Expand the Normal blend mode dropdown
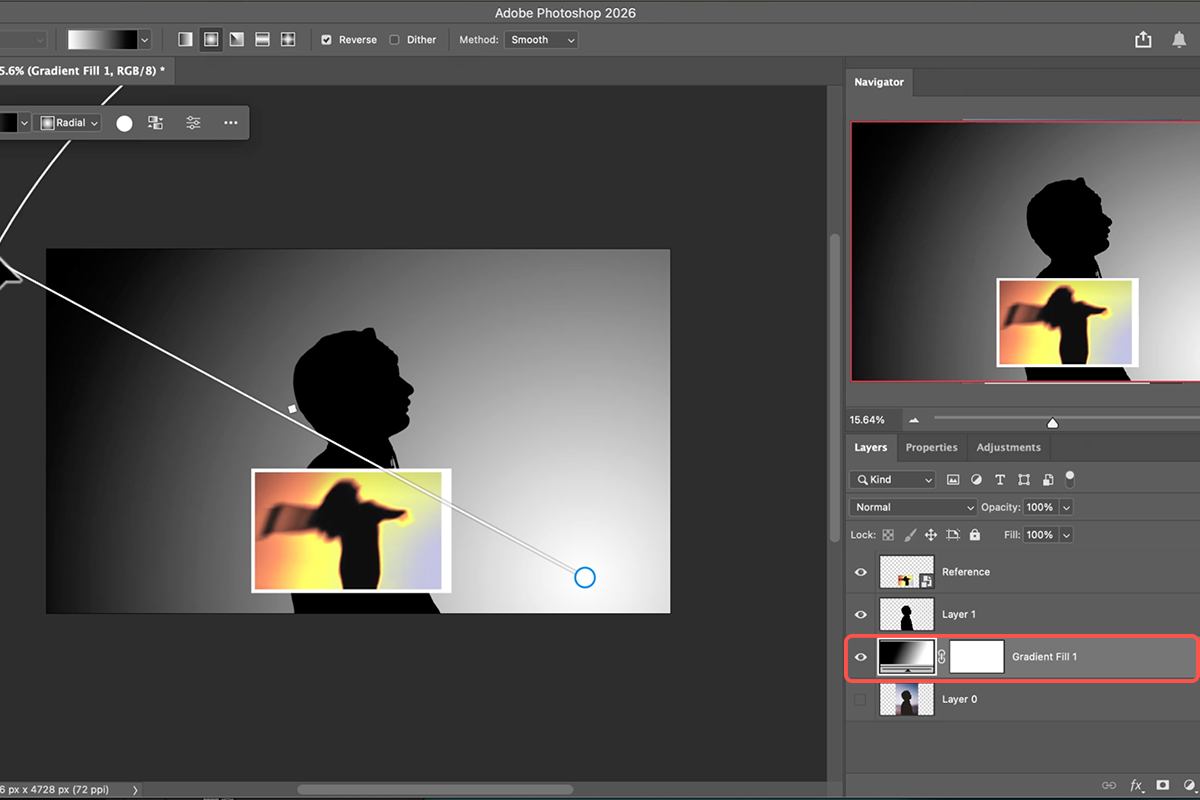 pos(912,507)
